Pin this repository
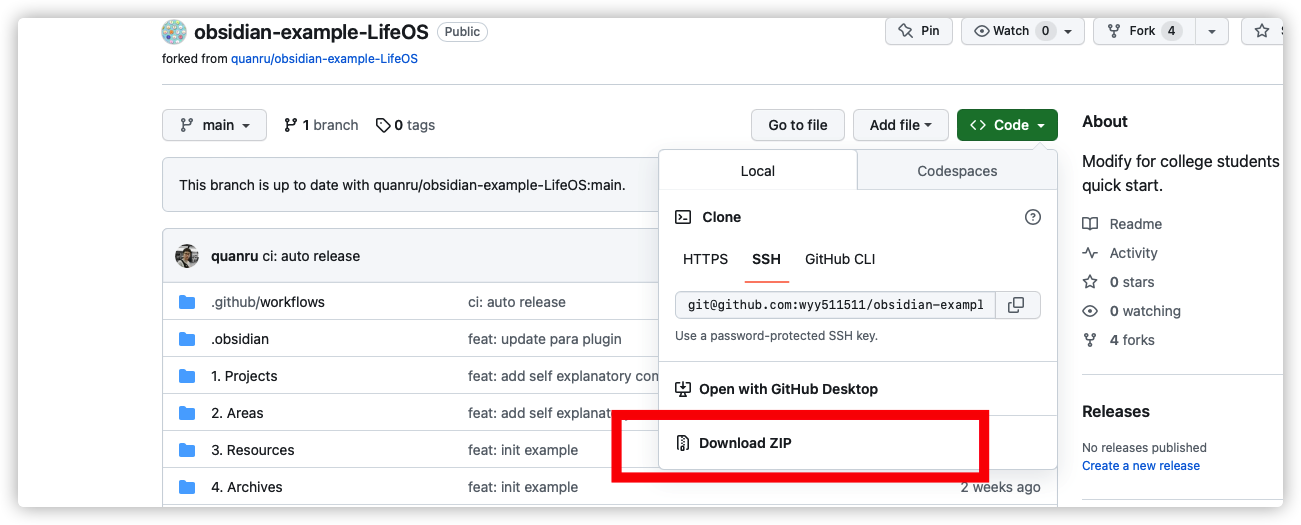 919,31
